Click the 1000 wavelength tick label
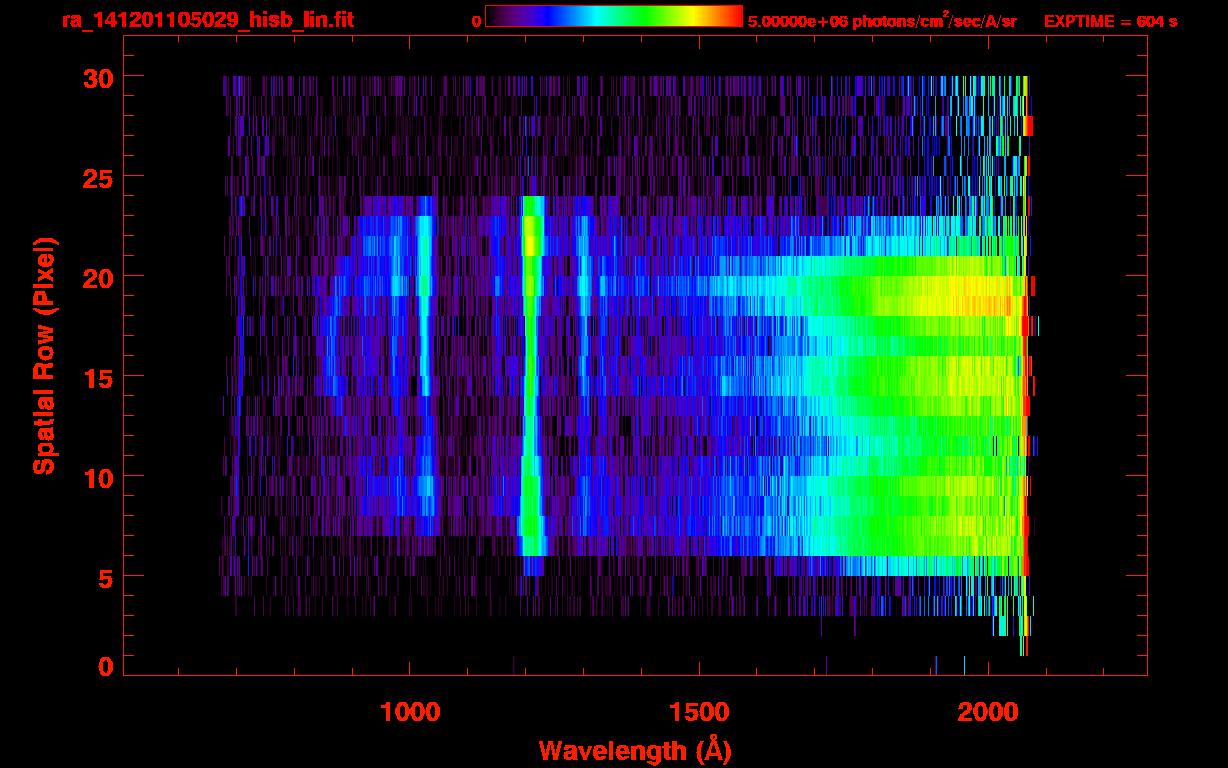The width and height of the screenshot is (1228, 768). (410, 712)
